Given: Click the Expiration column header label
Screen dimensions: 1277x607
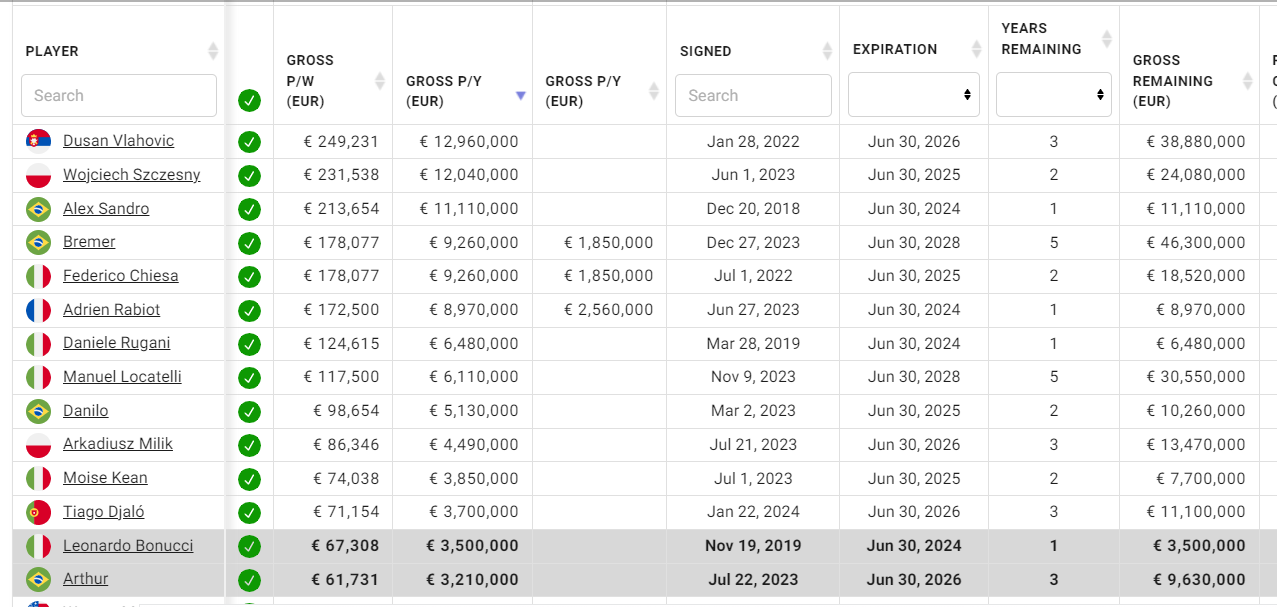Looking at the screenshot, I should [x=895, y=49].
